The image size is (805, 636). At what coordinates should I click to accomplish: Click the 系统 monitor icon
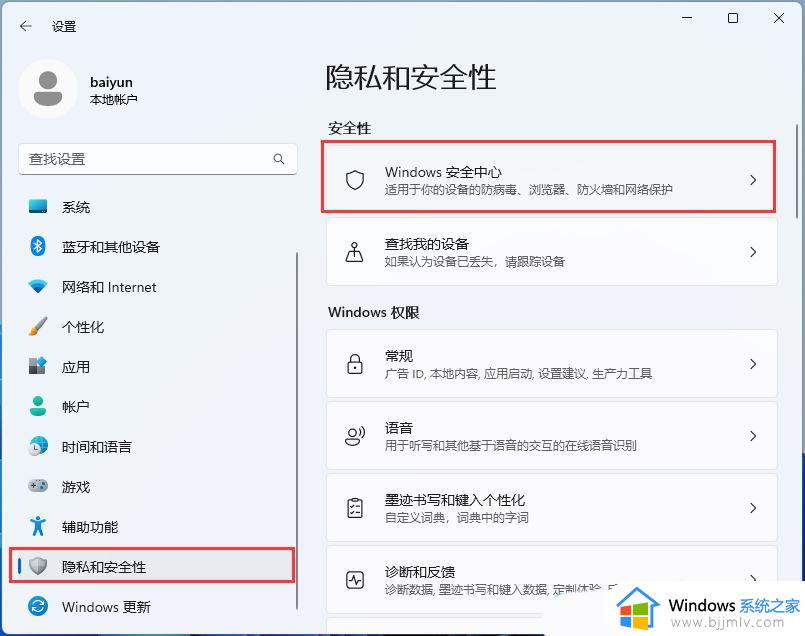[x=38, y=206]
